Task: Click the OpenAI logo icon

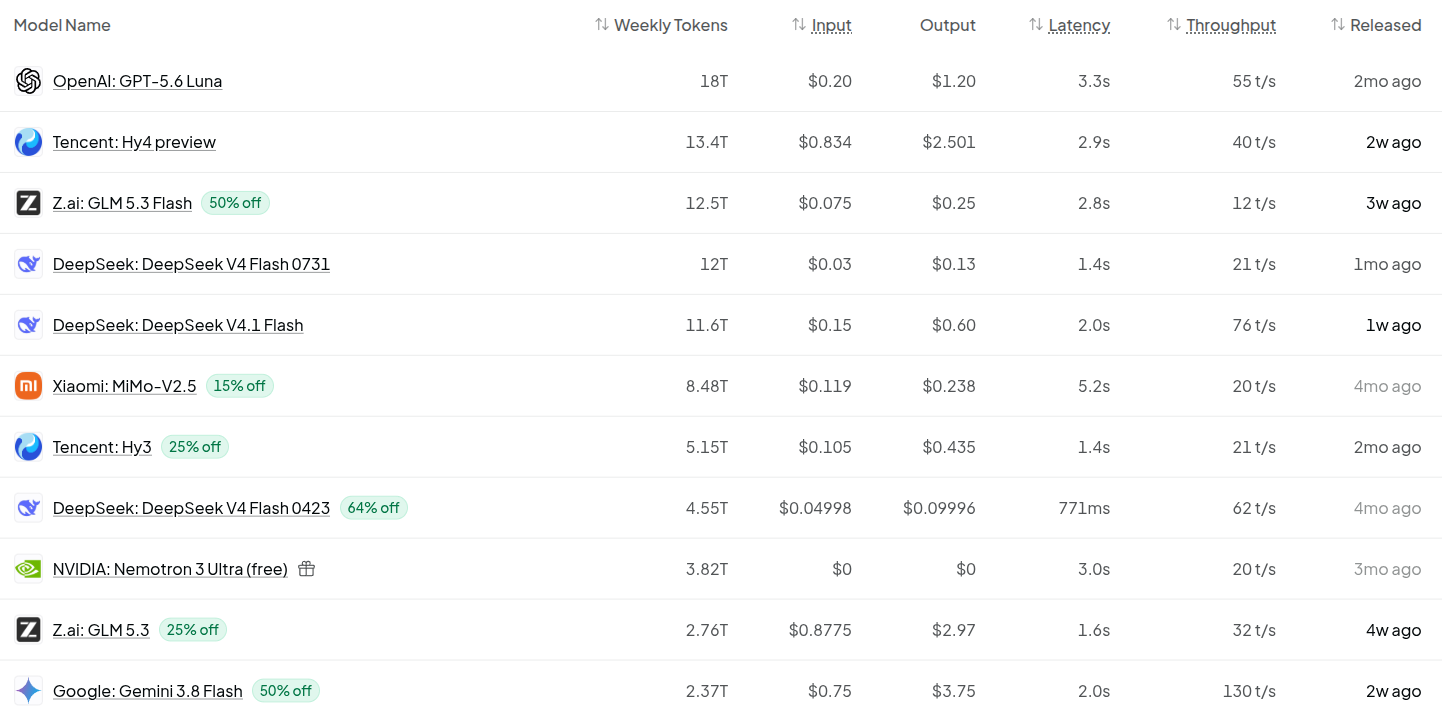Action: [28, 81]
